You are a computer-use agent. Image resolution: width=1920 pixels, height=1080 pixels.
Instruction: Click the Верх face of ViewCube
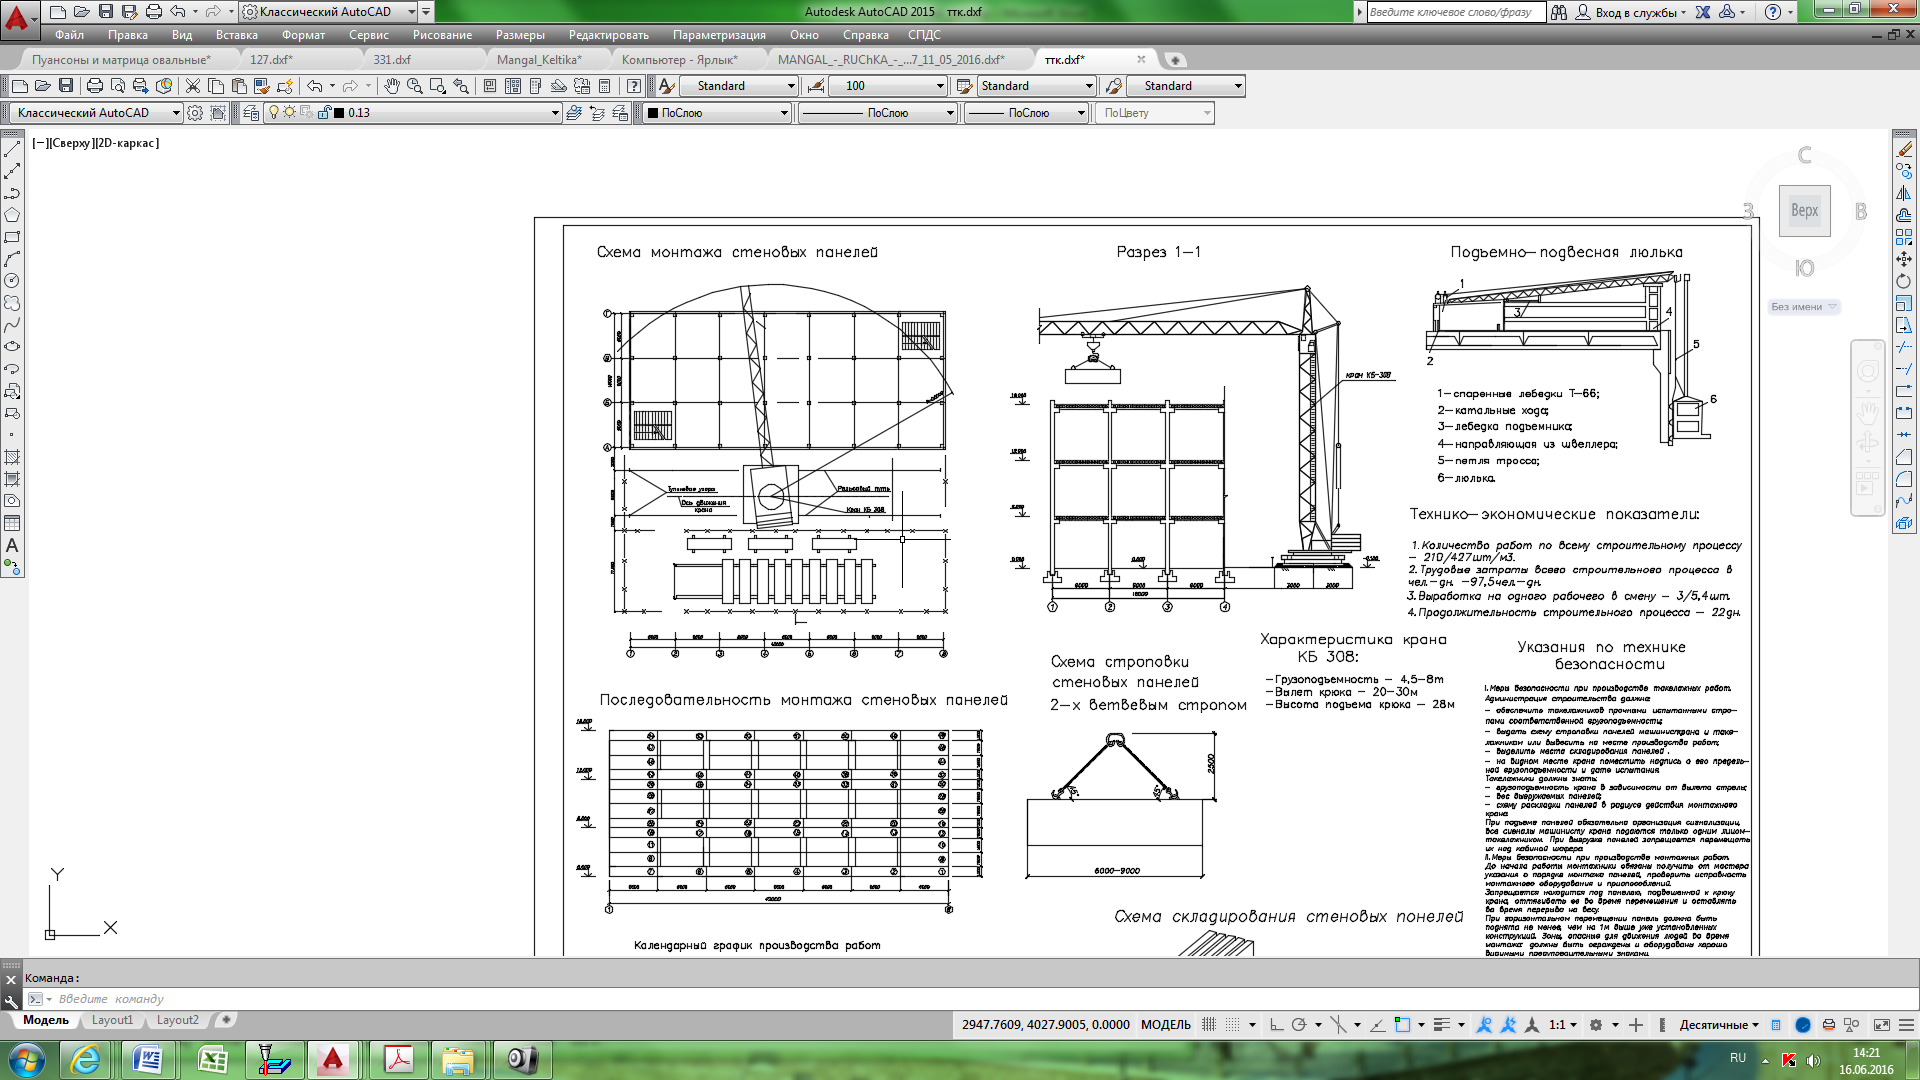[x=1804, y=211]
